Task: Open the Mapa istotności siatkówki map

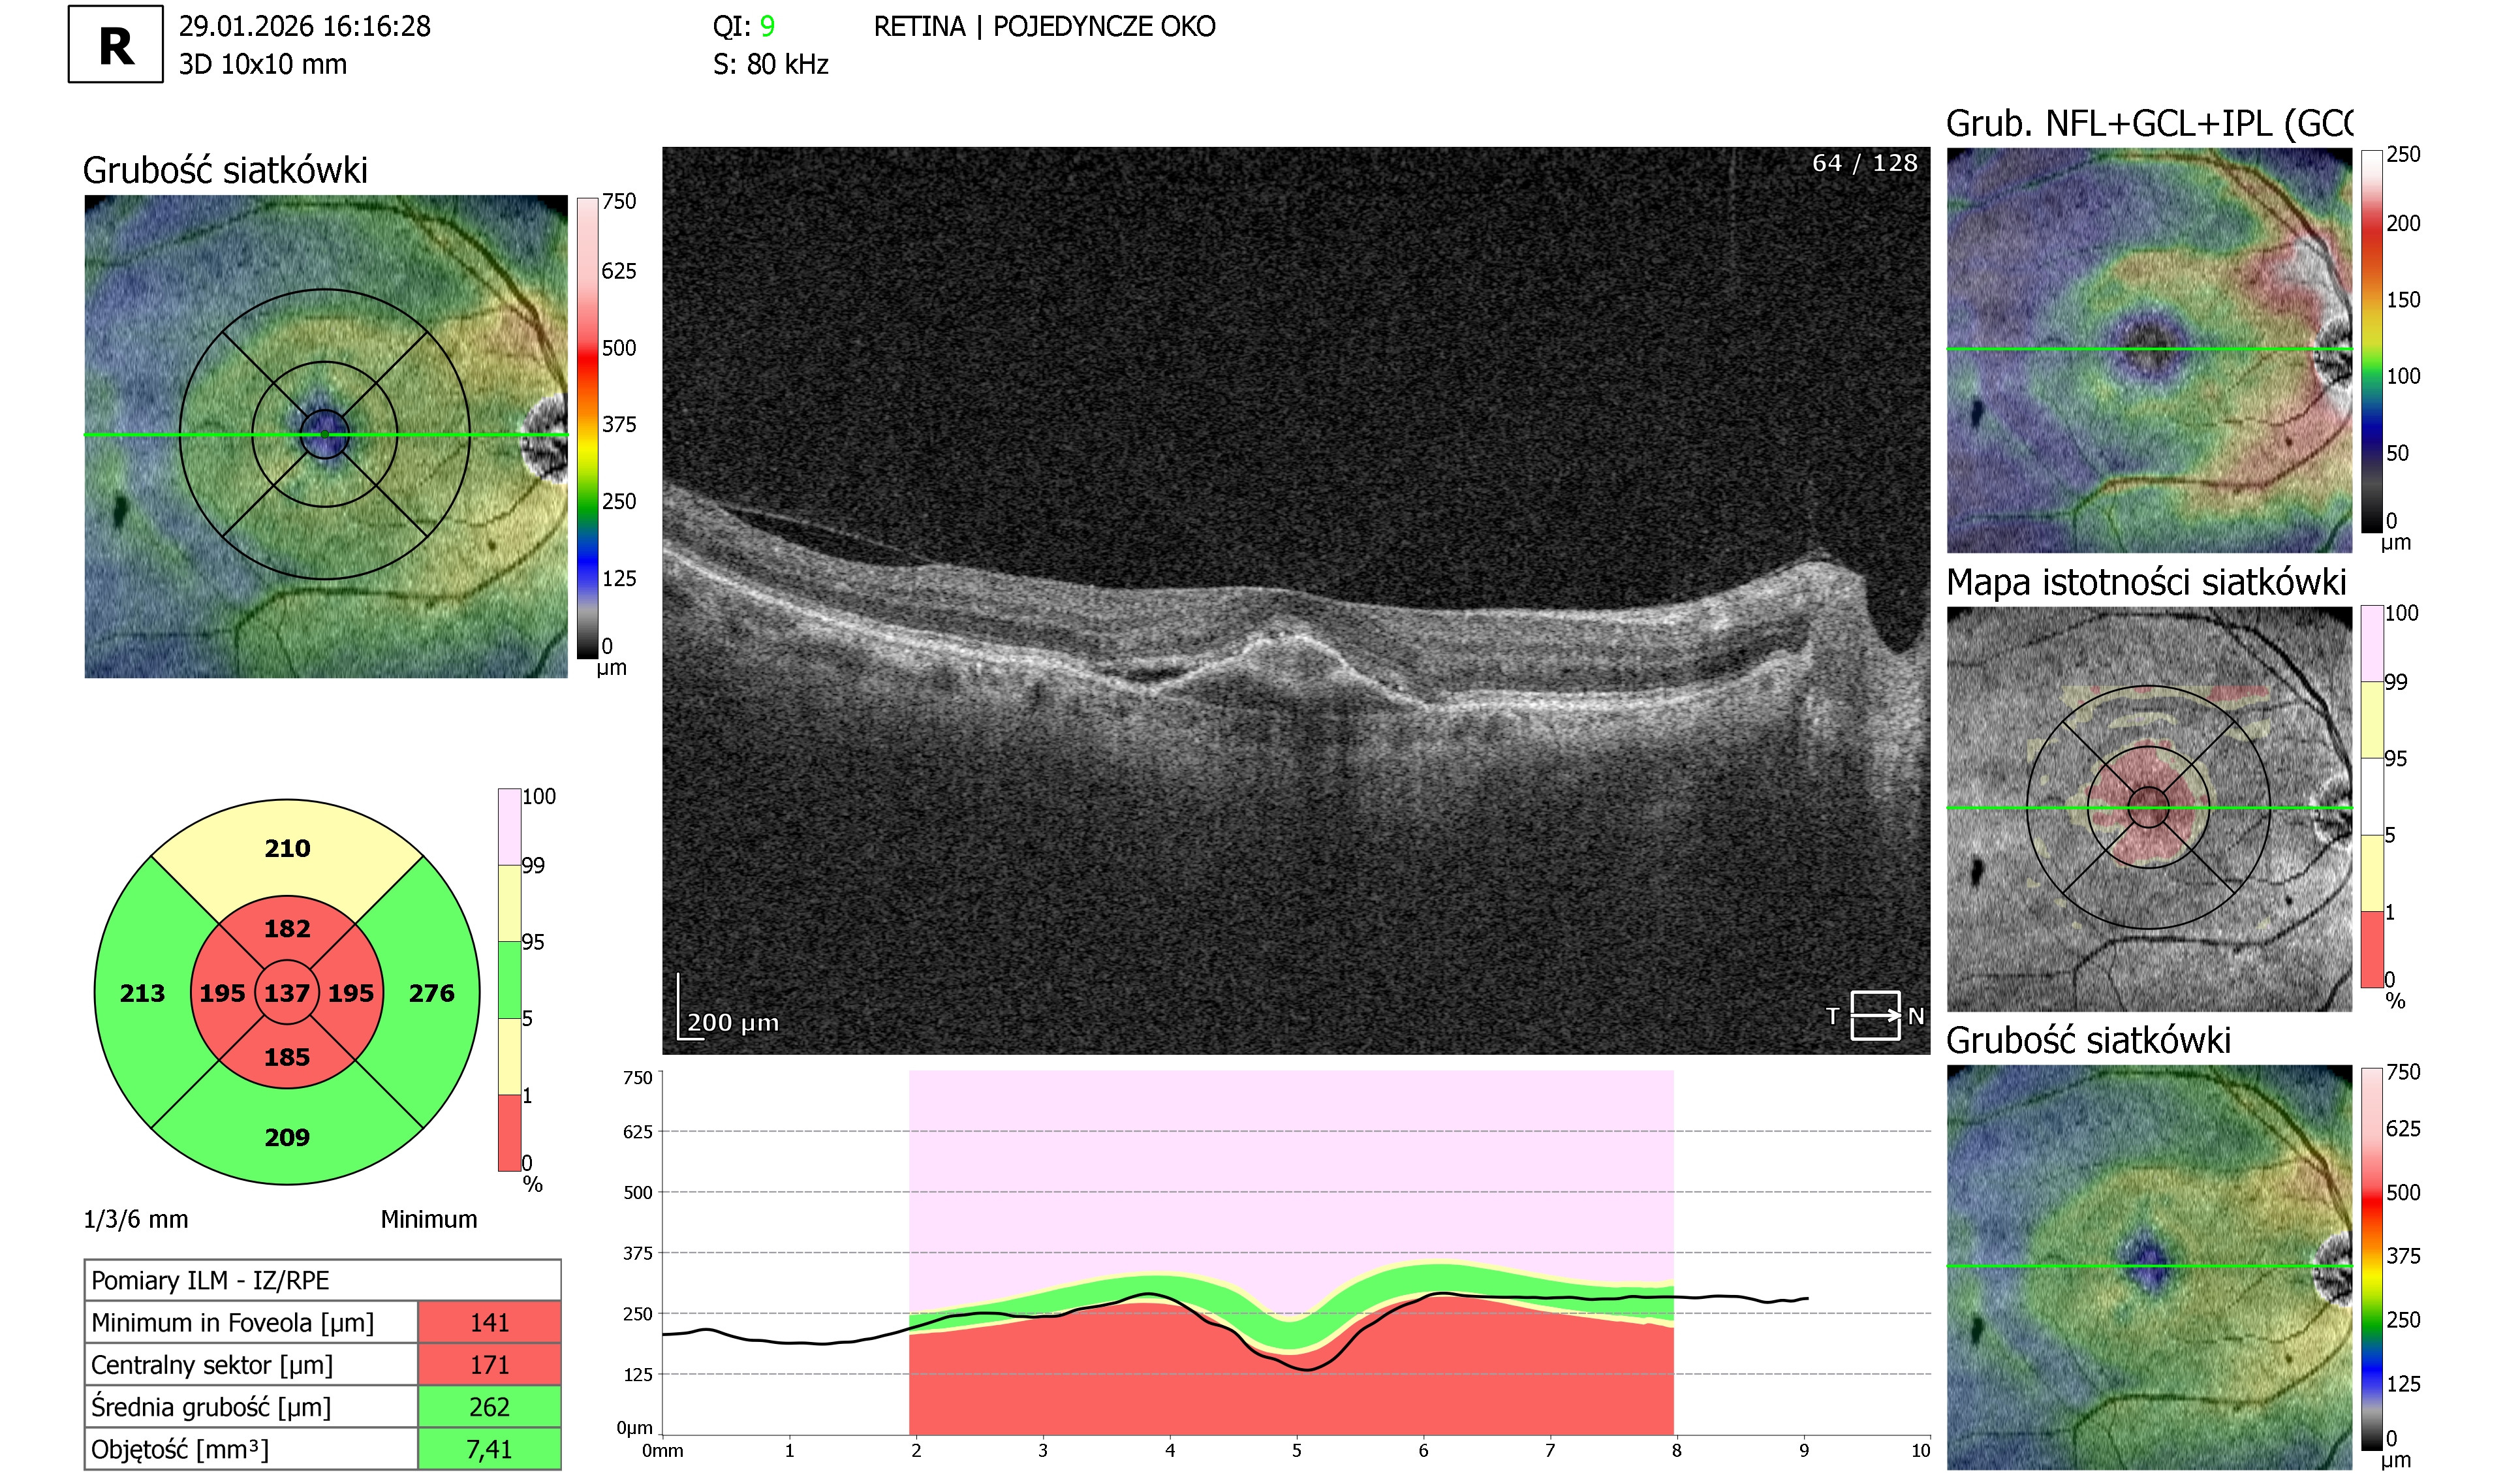Action: (2149, 809)
